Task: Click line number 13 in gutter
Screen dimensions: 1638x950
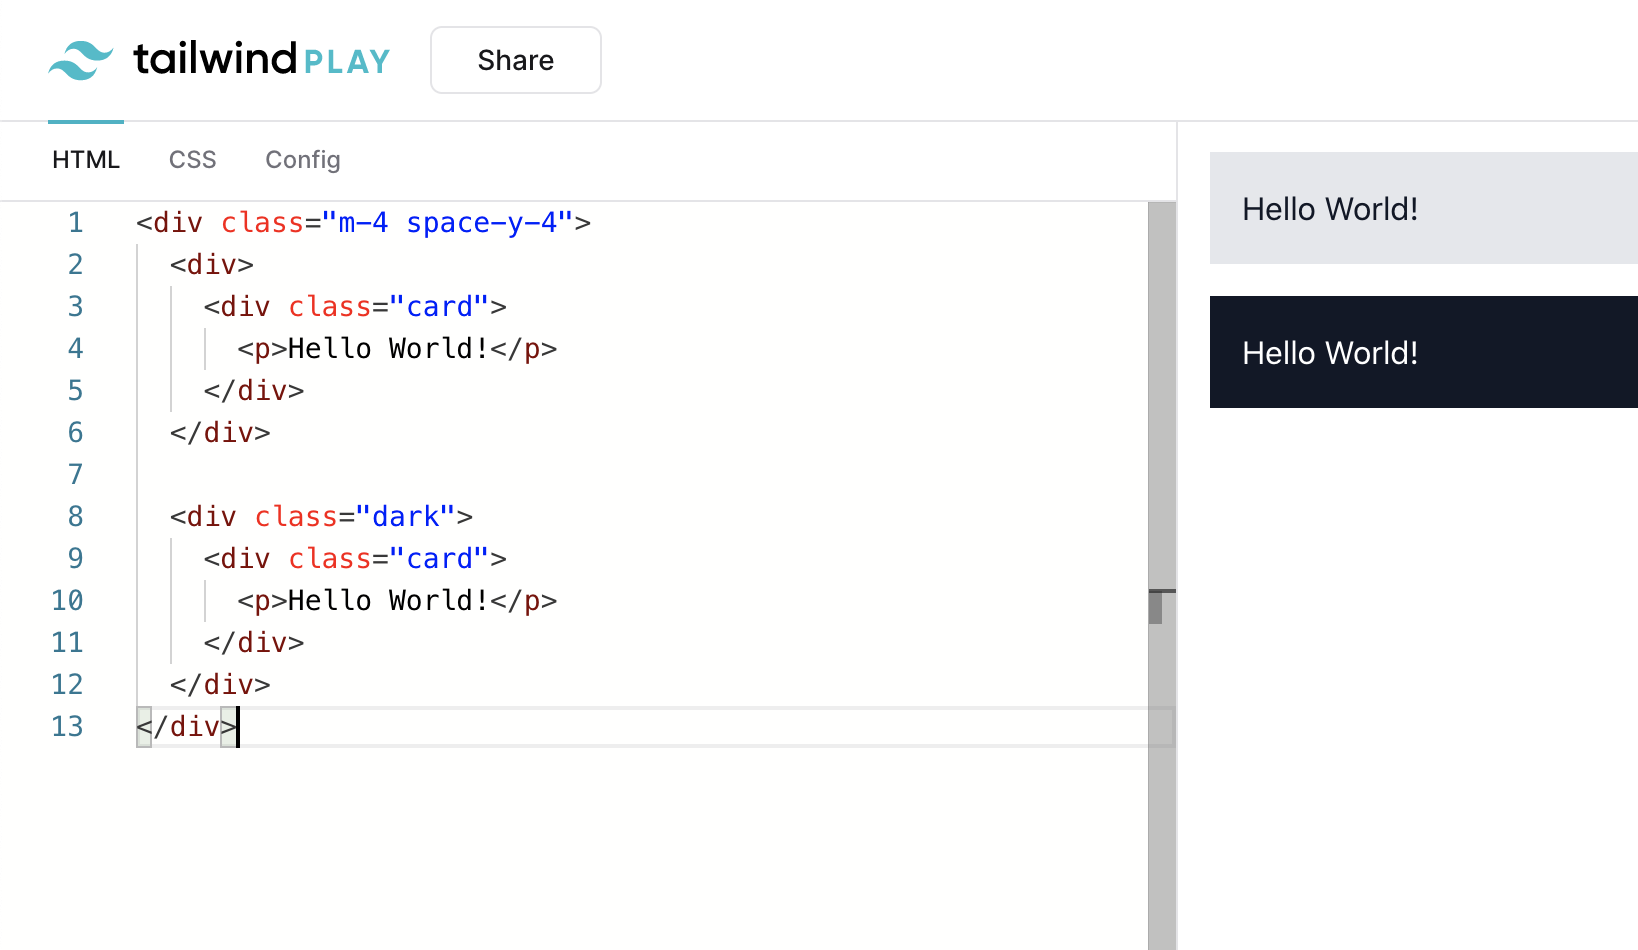Action: [67, 727]
